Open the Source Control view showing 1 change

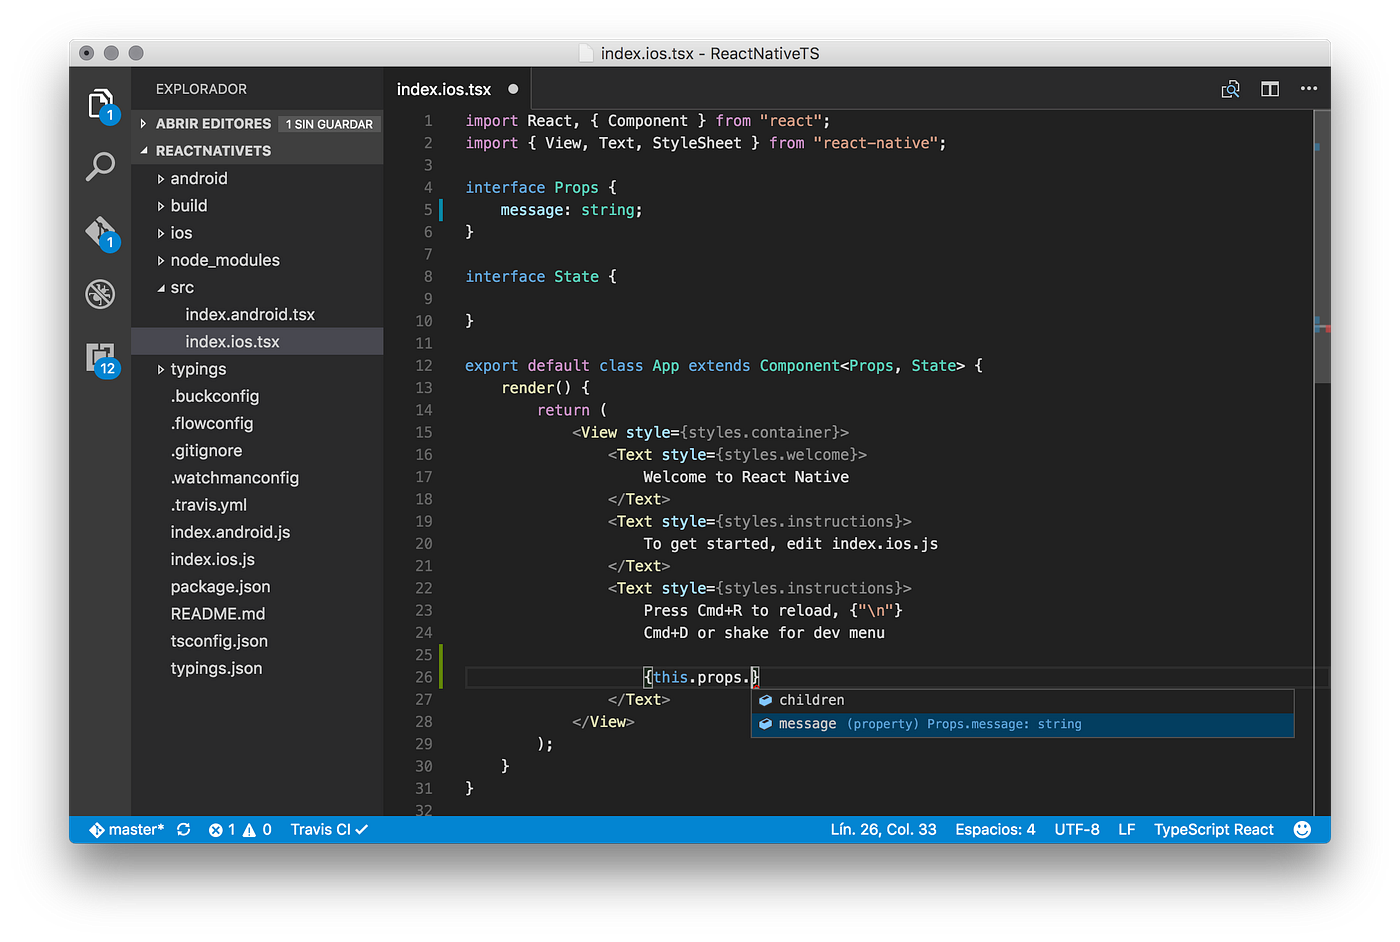tap(100, 231)
